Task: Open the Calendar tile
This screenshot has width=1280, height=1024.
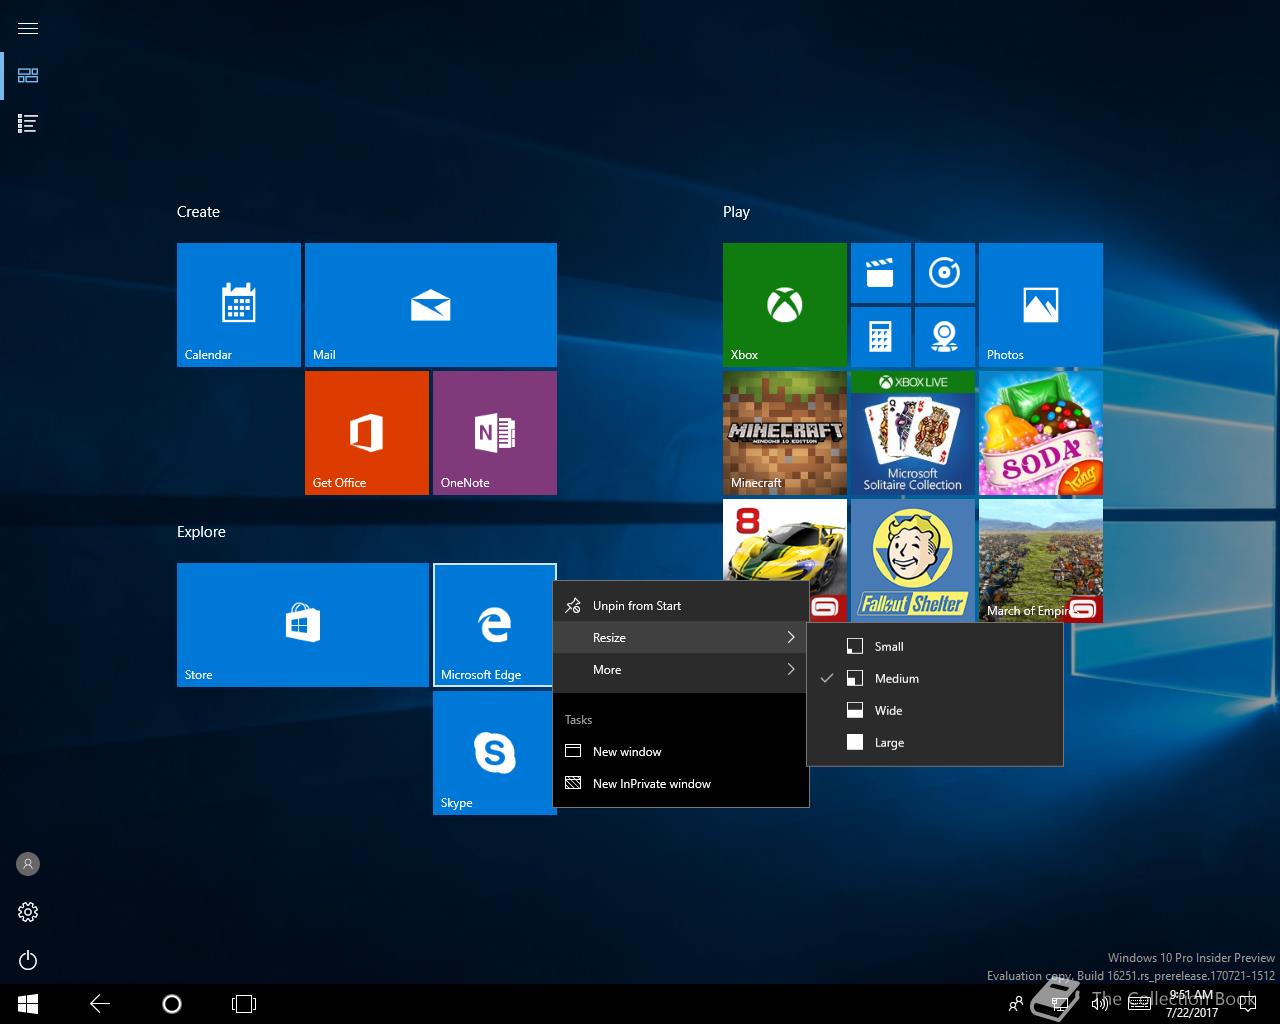Action: coord(239,305)
